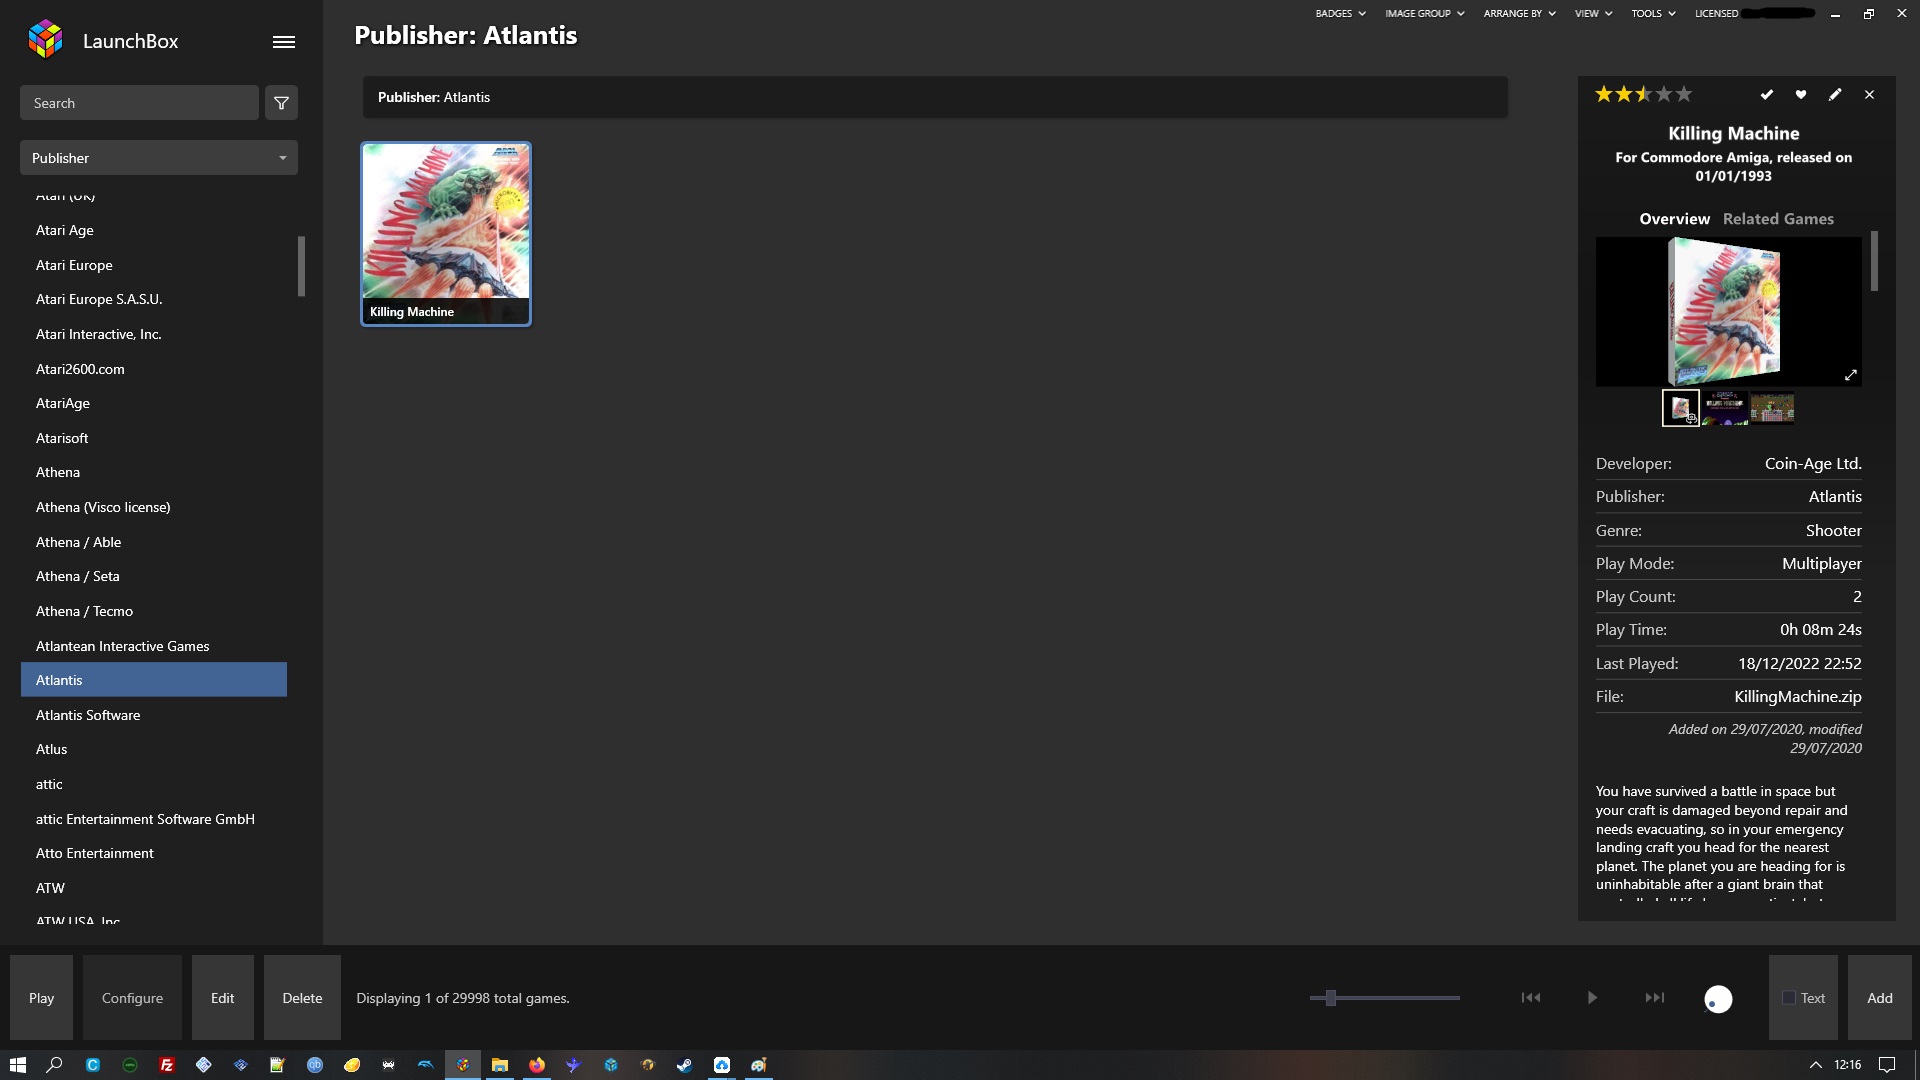The image size is (1920, 1080).
Task: Open the Windows notification center
Action: [x=1887, y=1065]
